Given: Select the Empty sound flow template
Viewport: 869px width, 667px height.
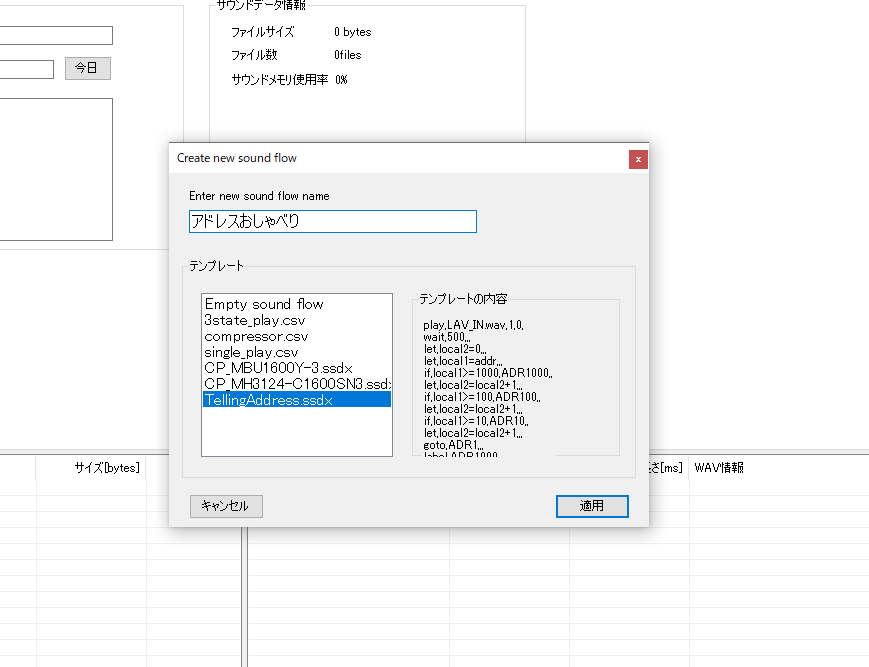Looking at the screenshot, I should [264, 304].
